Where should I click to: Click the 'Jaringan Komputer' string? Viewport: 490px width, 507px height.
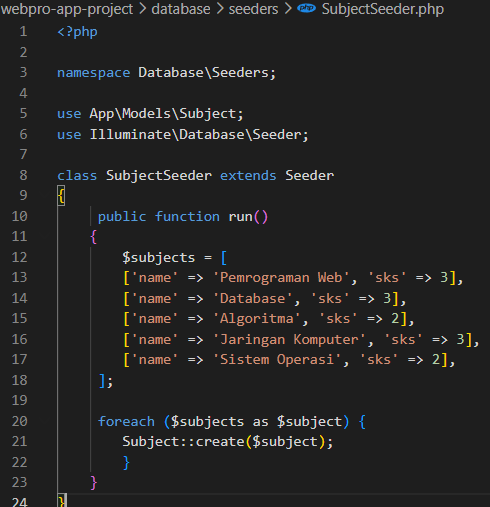(x=289, y=340)
